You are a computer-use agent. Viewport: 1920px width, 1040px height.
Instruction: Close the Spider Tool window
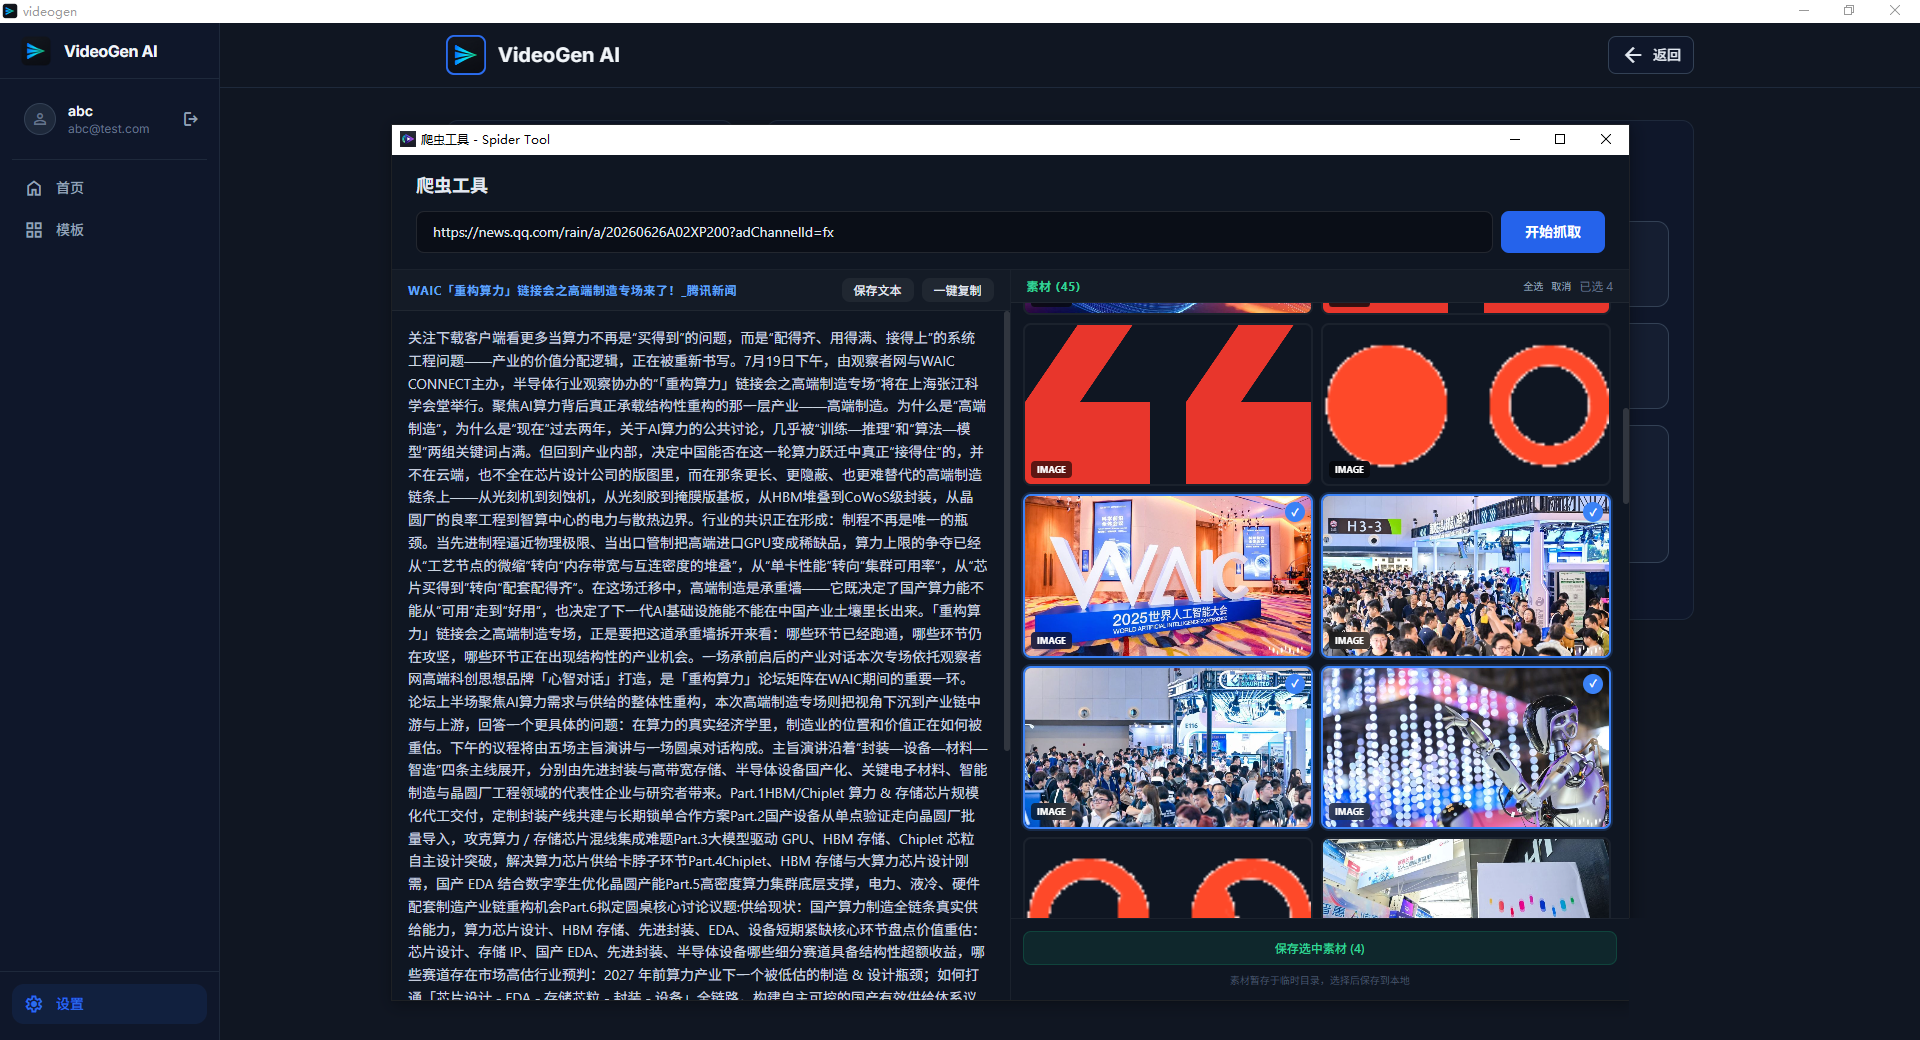click(1606, 139)
